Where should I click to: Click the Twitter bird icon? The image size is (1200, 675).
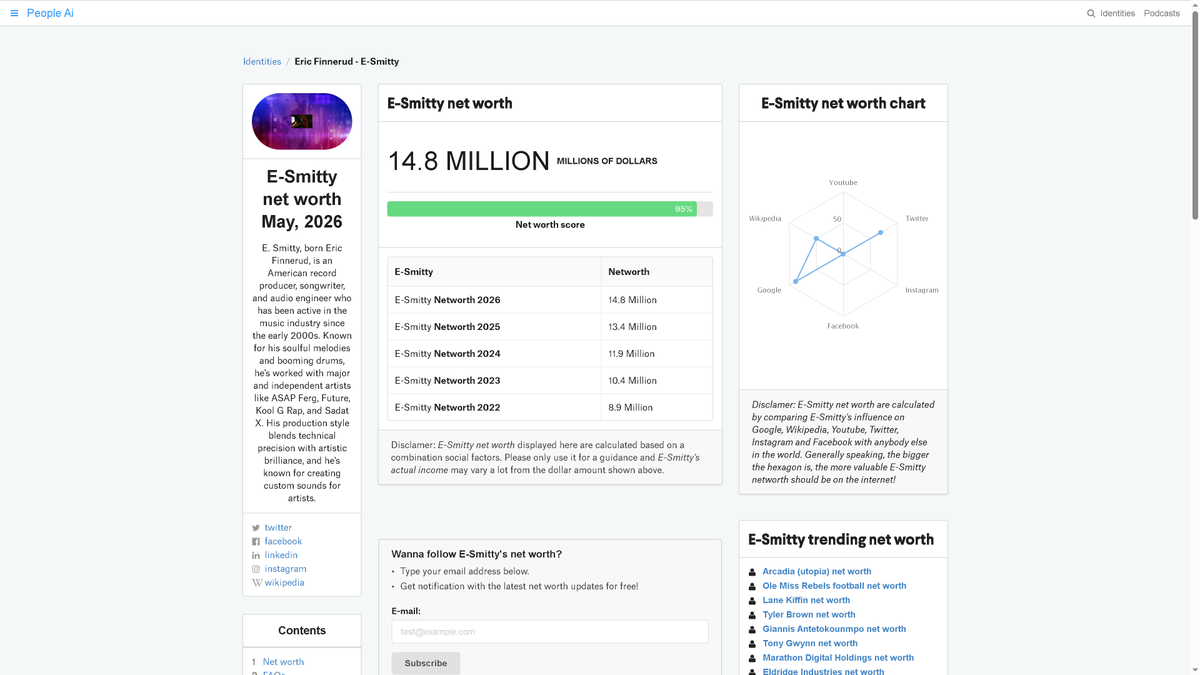click(x=256, y=528)
